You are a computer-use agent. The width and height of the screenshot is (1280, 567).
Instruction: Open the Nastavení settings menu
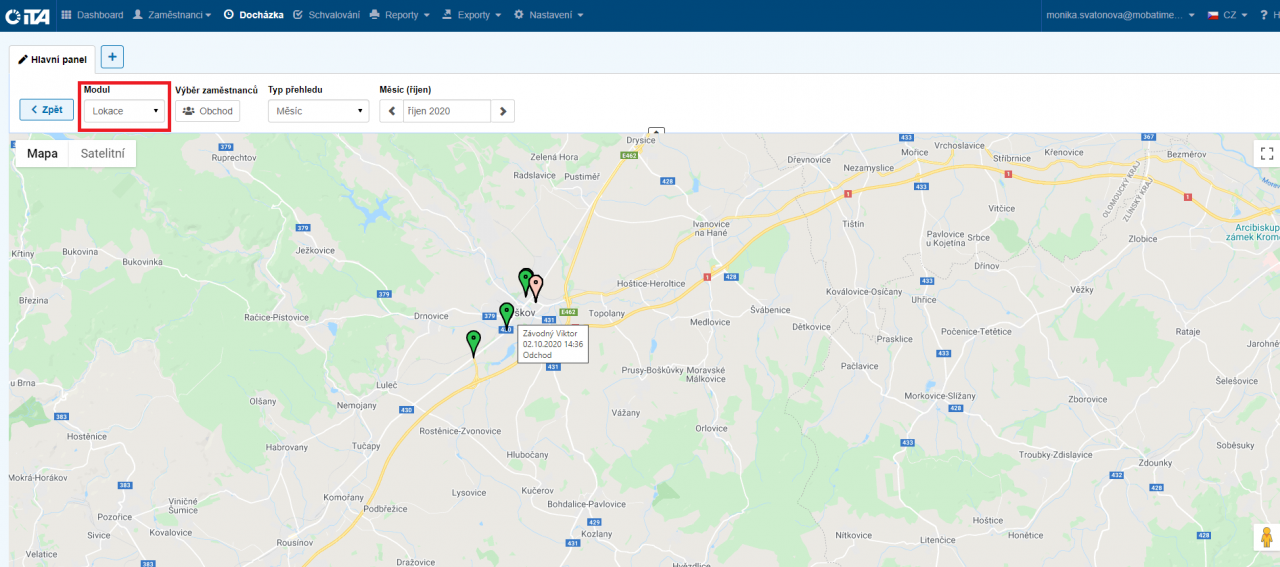pos(548,15)
